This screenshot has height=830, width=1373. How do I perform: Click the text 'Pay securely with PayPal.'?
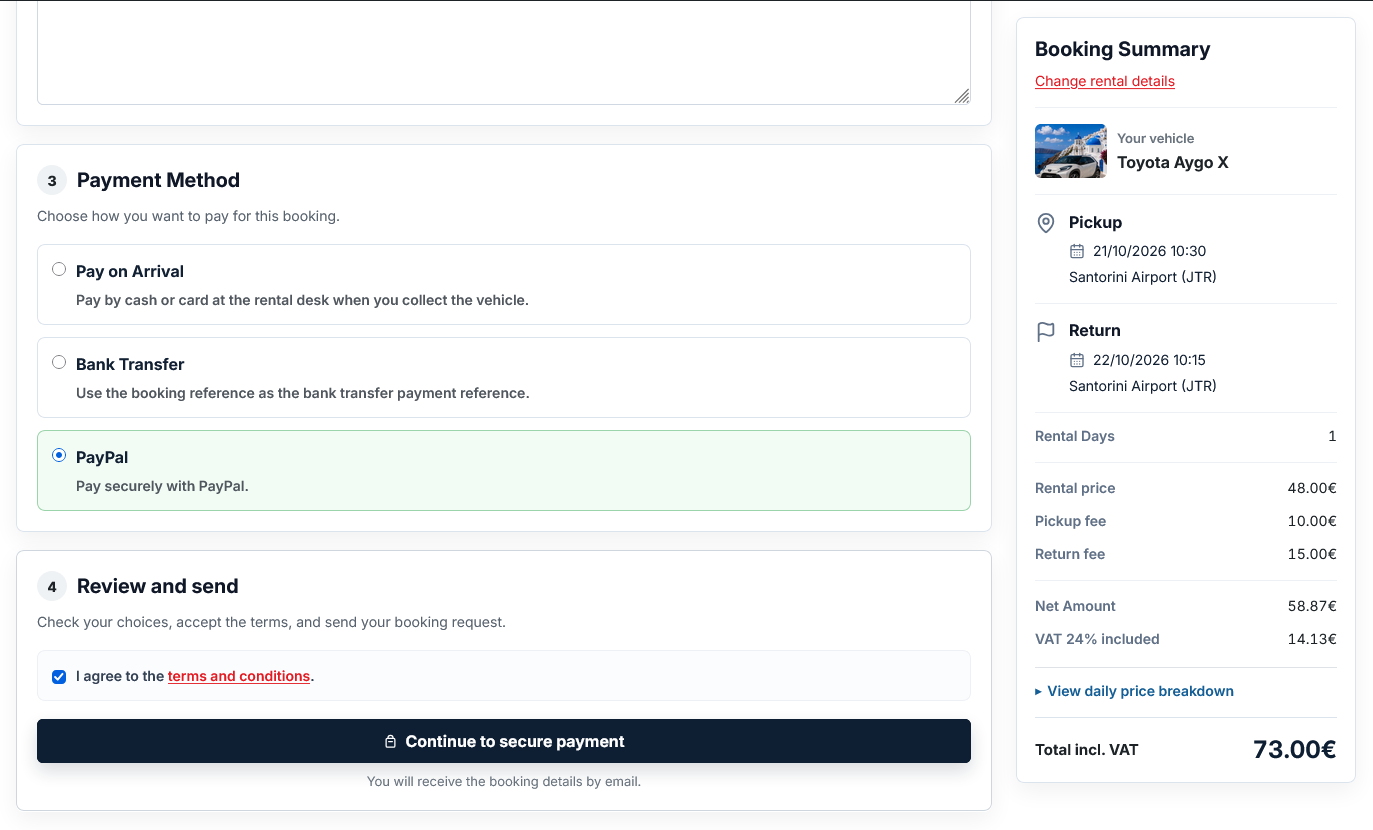coord(162,486)
